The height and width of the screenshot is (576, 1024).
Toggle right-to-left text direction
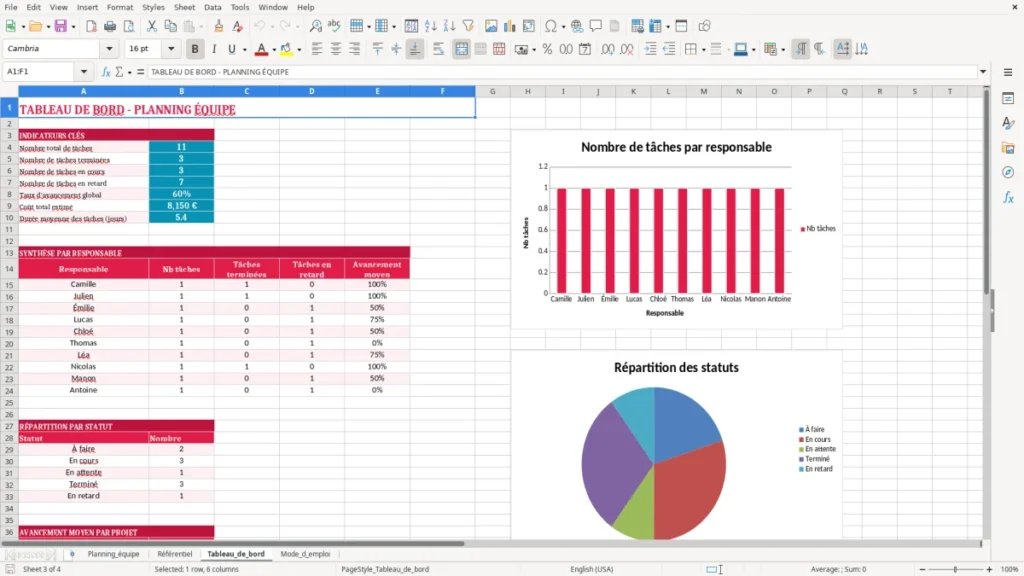click(819, 49)
